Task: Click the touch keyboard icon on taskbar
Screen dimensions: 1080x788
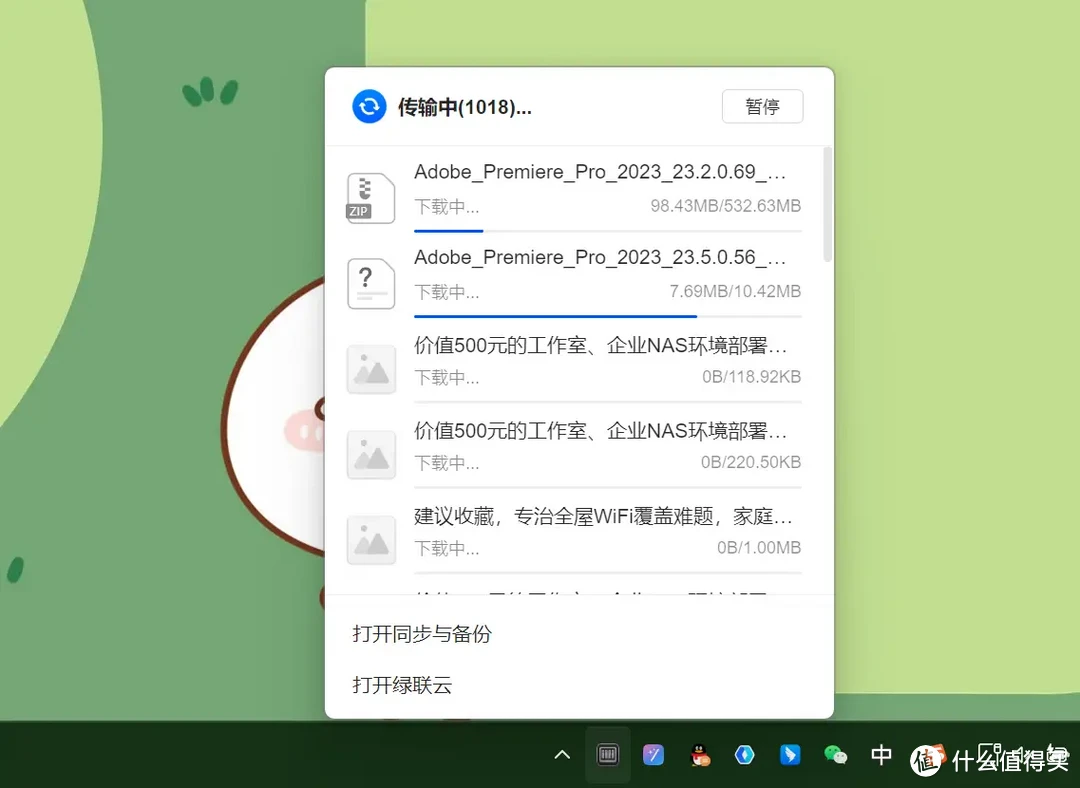Action: click(608, 755)
